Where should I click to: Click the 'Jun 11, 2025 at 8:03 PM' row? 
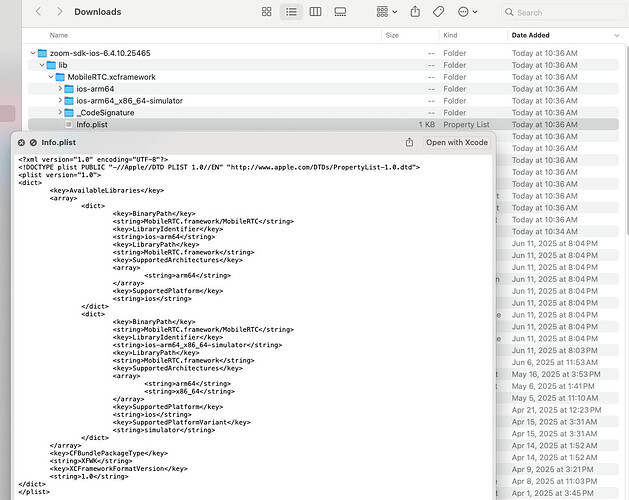pyautogui.click(x=554, y=350)
